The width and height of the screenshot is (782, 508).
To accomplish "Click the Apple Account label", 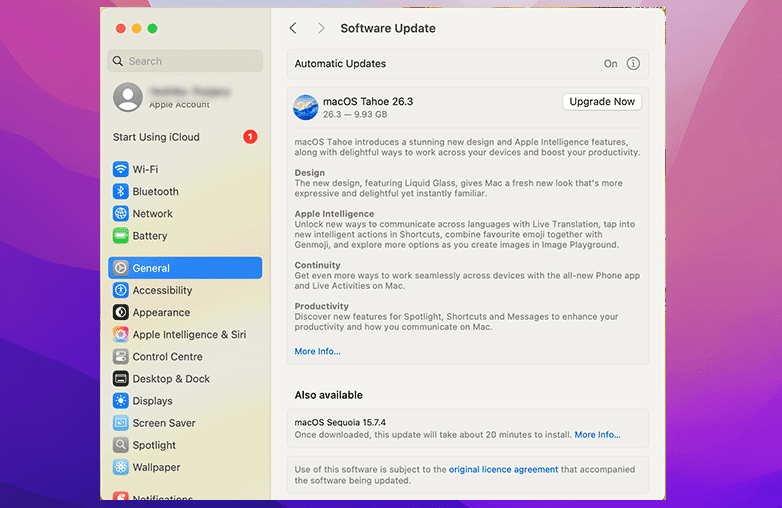I will click(x=180, y=105).
